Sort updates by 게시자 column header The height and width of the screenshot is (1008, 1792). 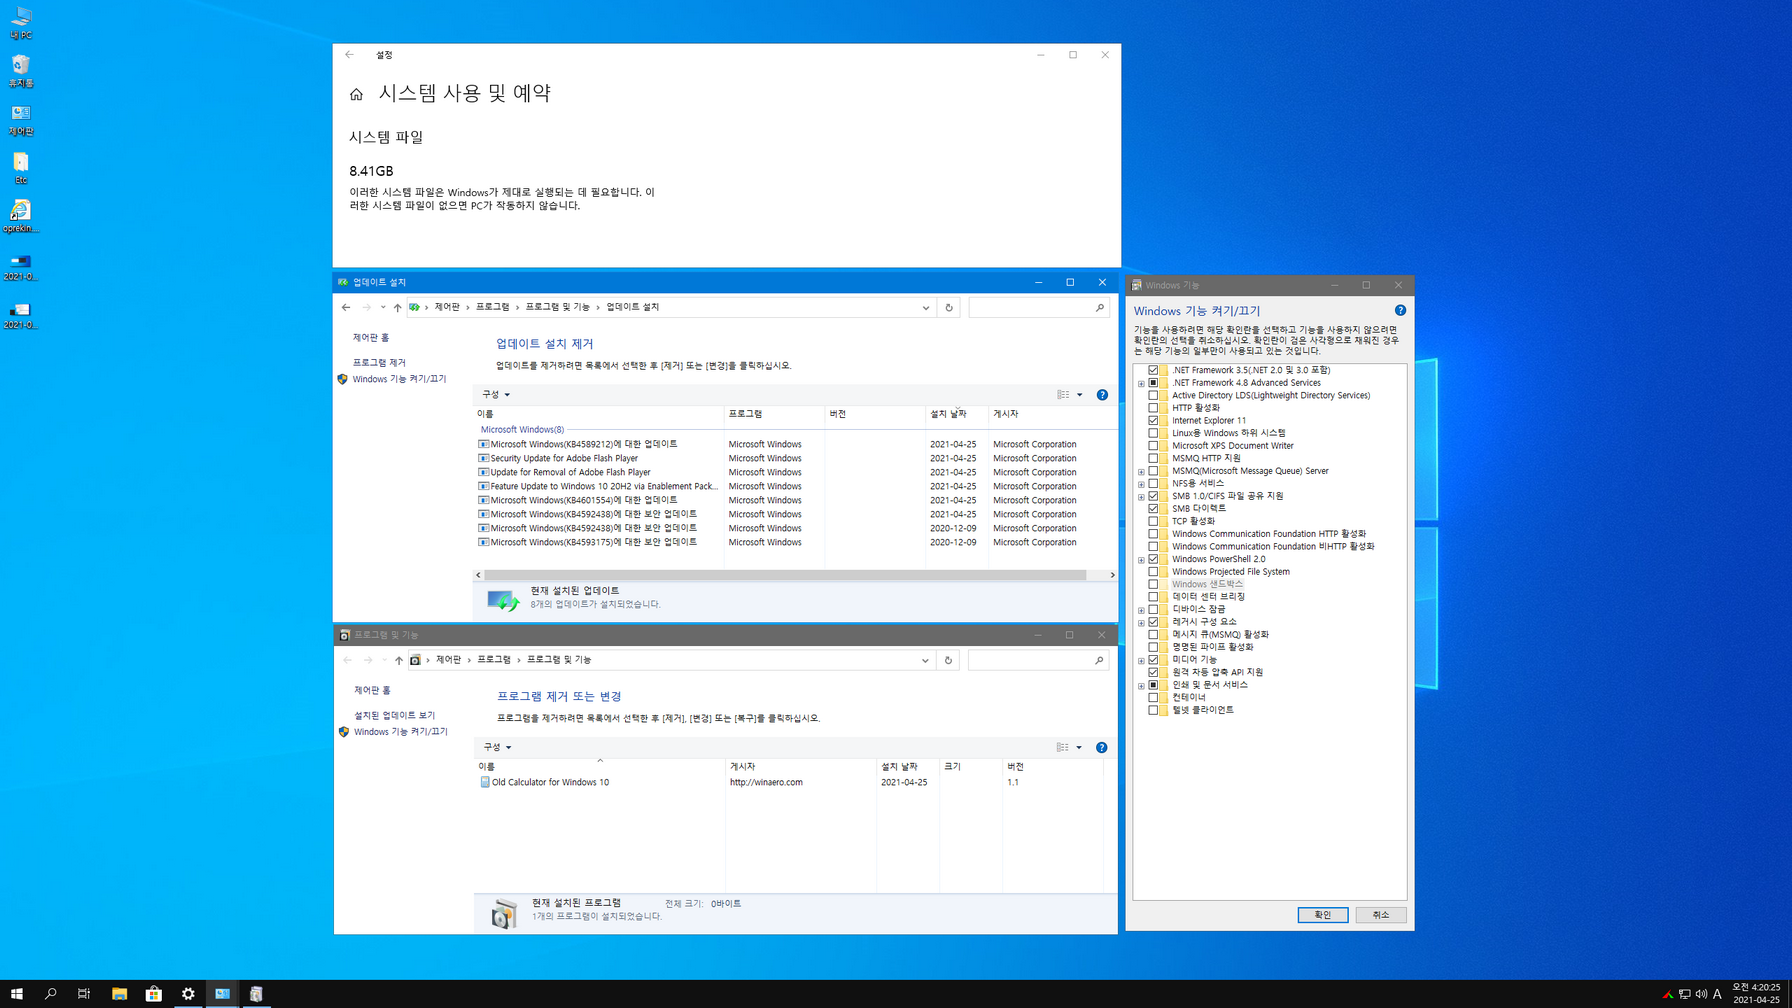tap(1052, 414)
